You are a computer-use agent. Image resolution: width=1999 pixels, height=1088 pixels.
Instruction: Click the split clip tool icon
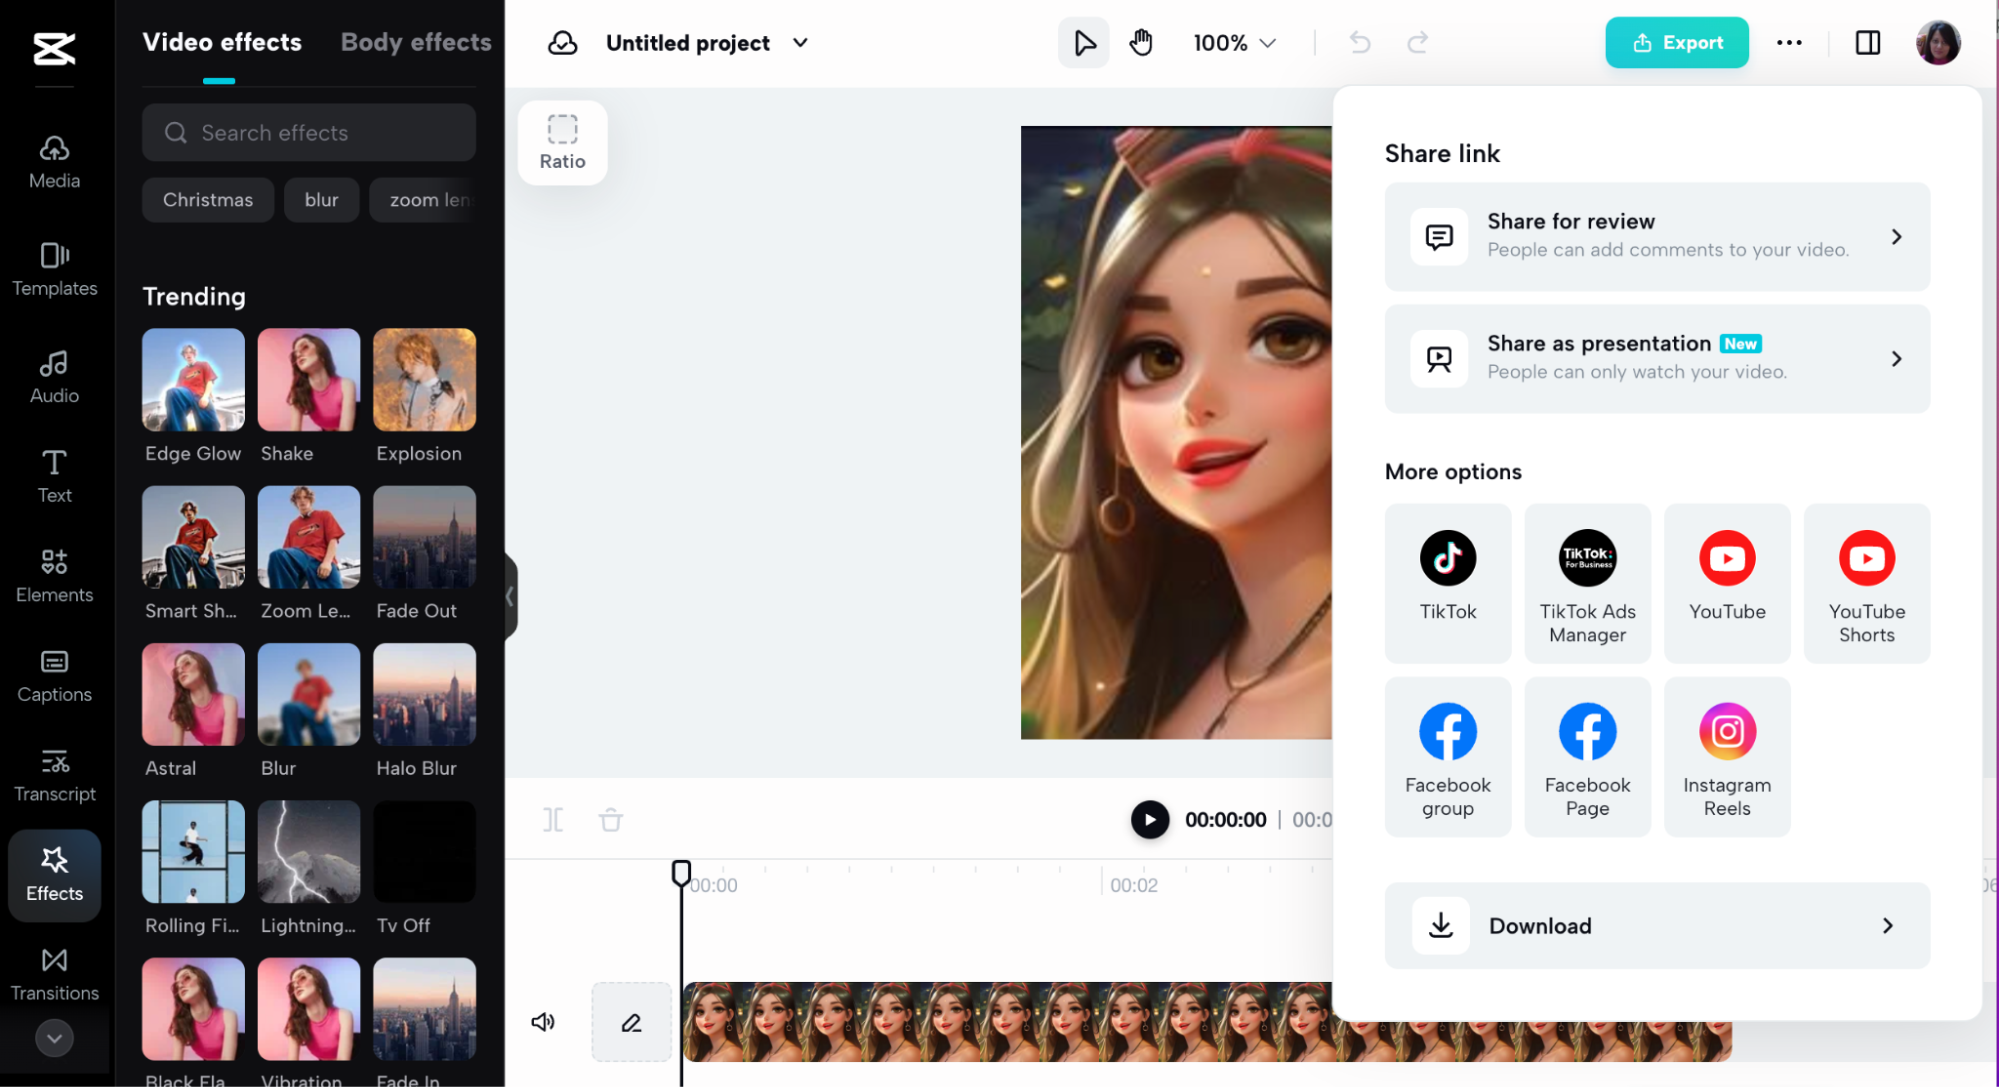(553, 820)
